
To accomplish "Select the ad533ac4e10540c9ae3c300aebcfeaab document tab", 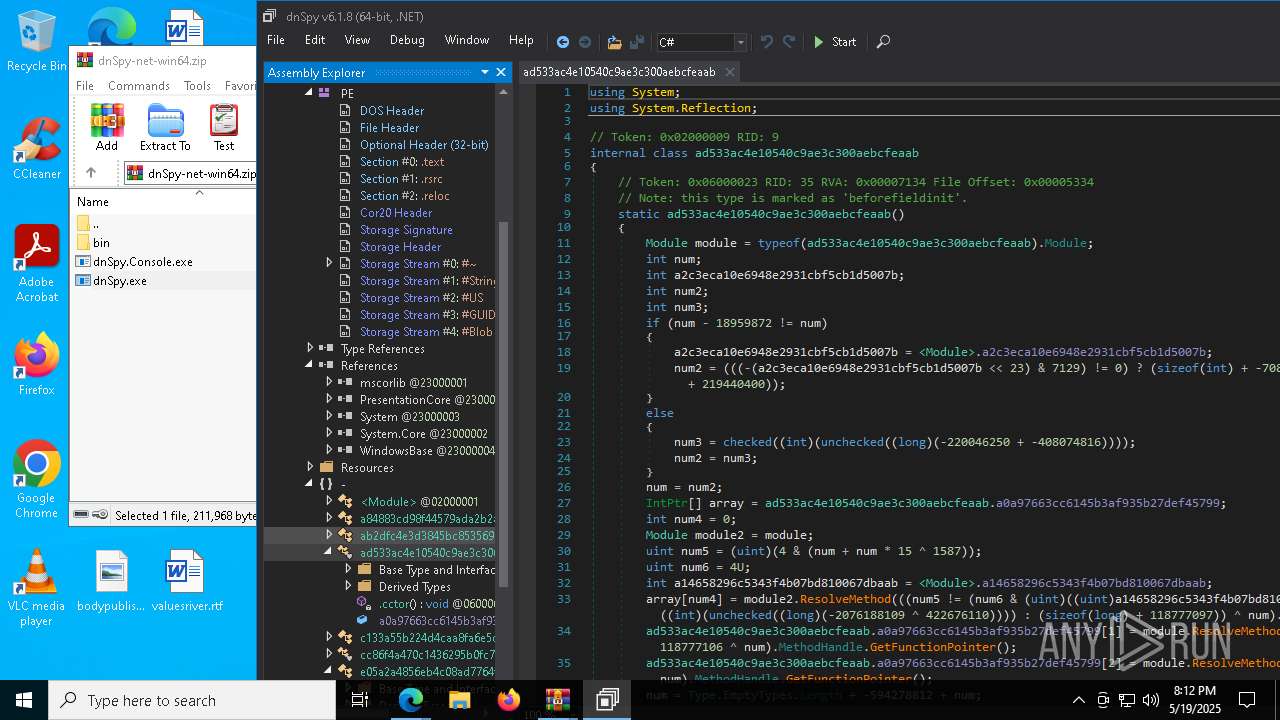I will pyautogui.click(x=619, y=72).
